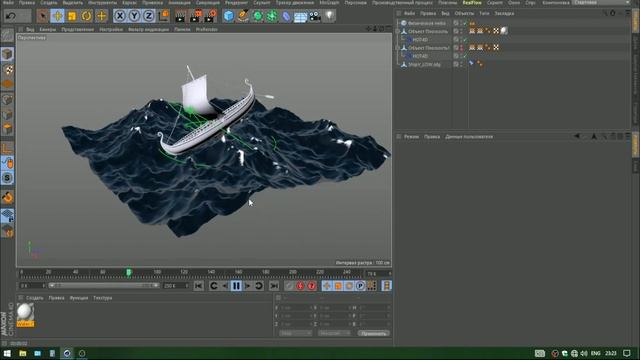Image resolution: width=640 pixels, height=360 pixels.
Task: Click the green Subdivision generator icon
Action: tap(258, 16)
